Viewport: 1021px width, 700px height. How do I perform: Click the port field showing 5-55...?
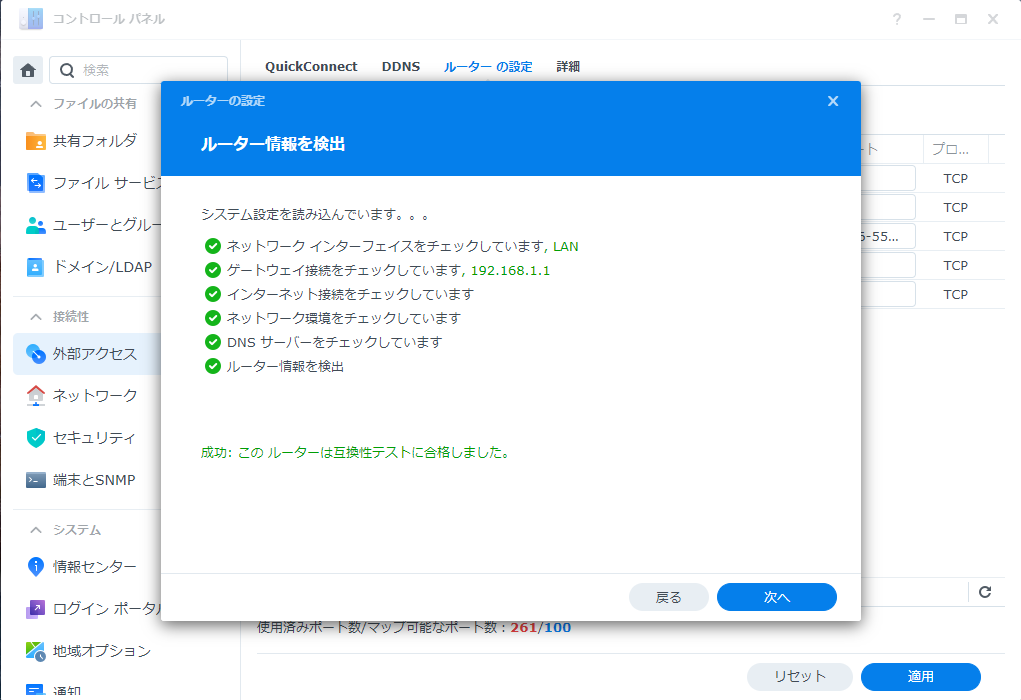(888, 236)
